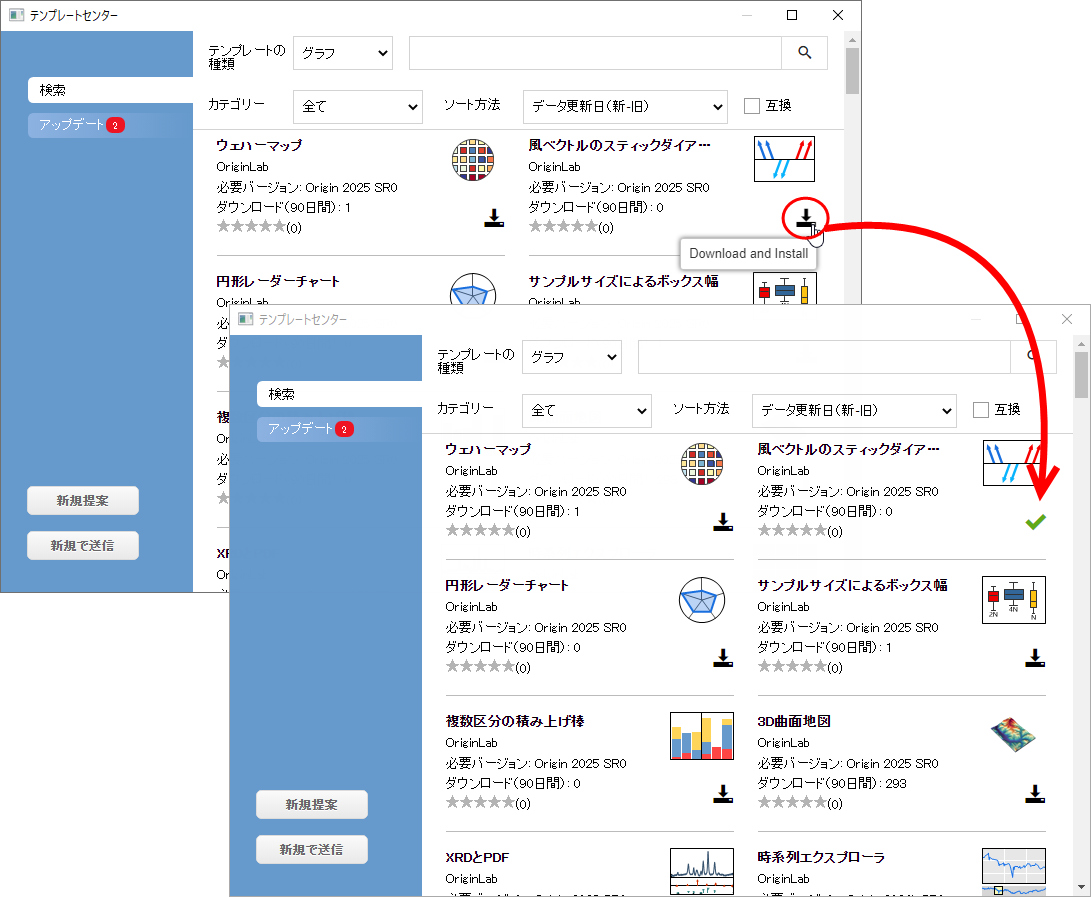
Task: Click installed checkmark of 風ベクトル in front window
Action: tap(1035, 522)
